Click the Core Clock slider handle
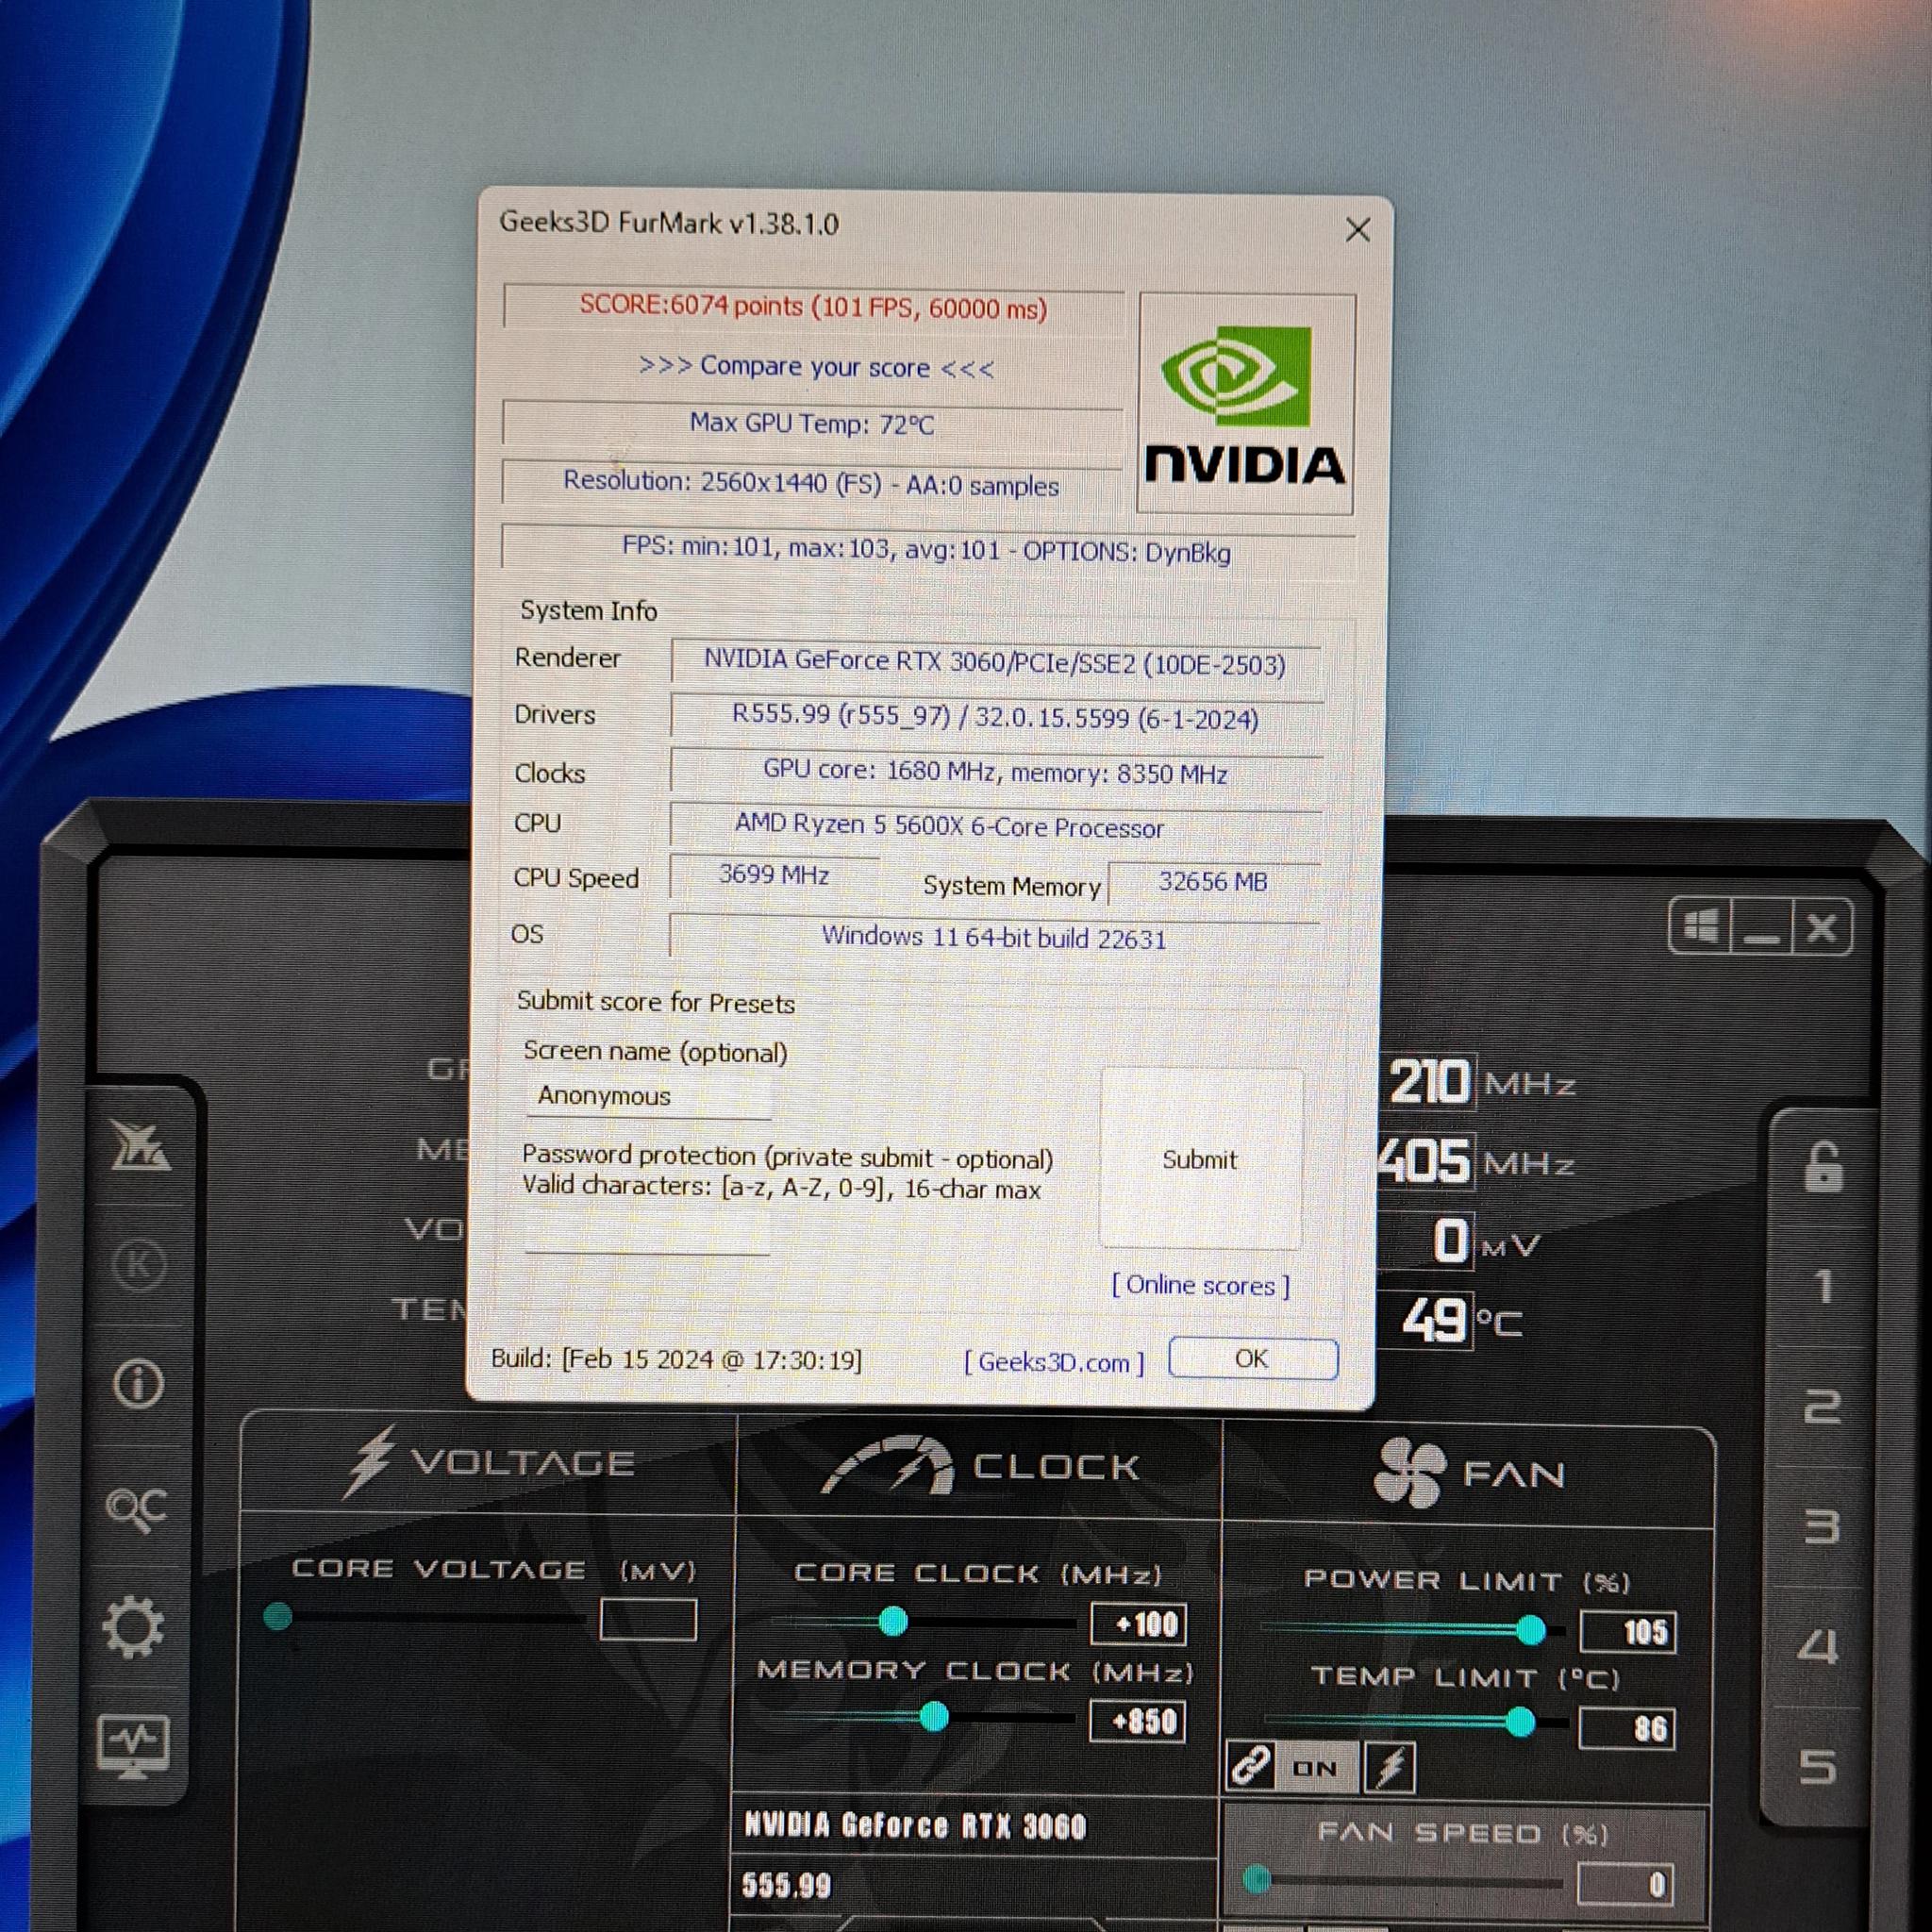1932x1932 pixels. (893, 1621)
